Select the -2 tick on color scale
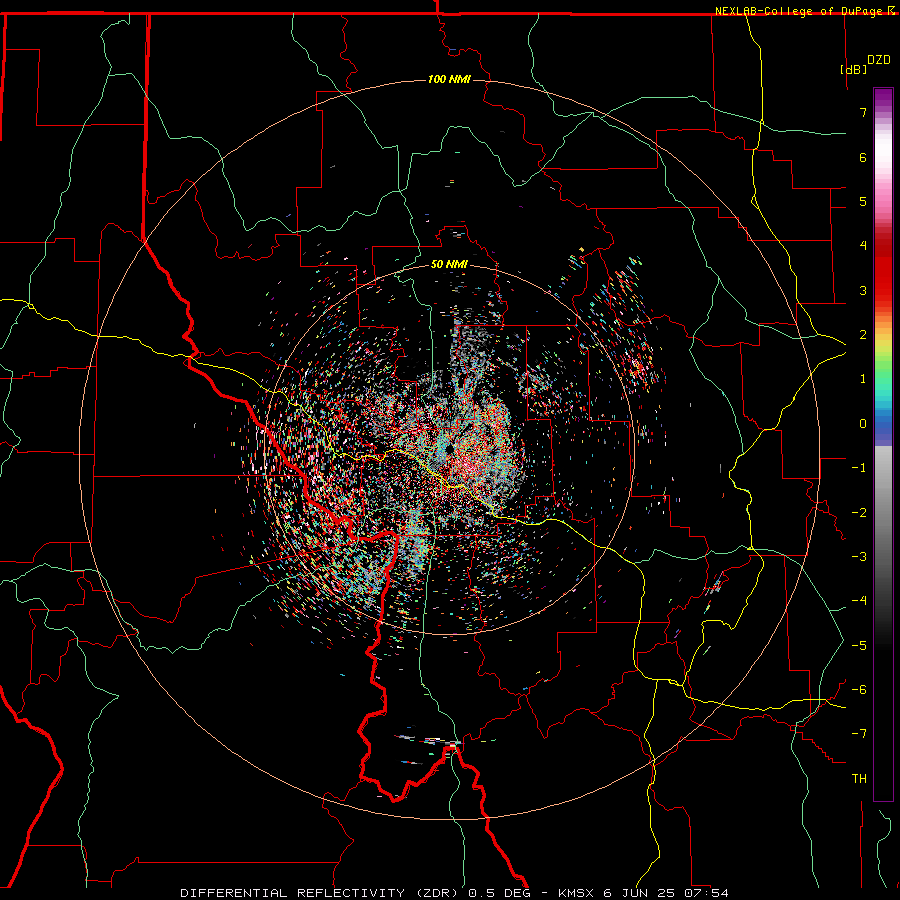 tap(859, 513)
